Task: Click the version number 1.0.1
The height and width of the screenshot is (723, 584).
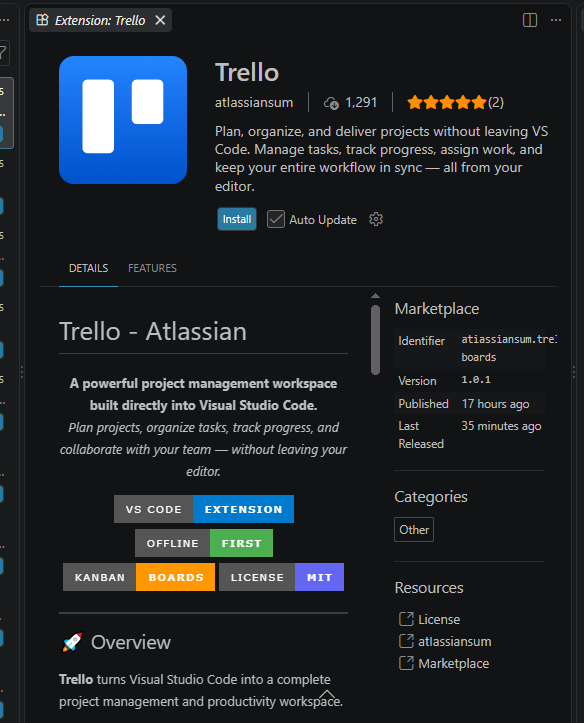Action: 476,380
